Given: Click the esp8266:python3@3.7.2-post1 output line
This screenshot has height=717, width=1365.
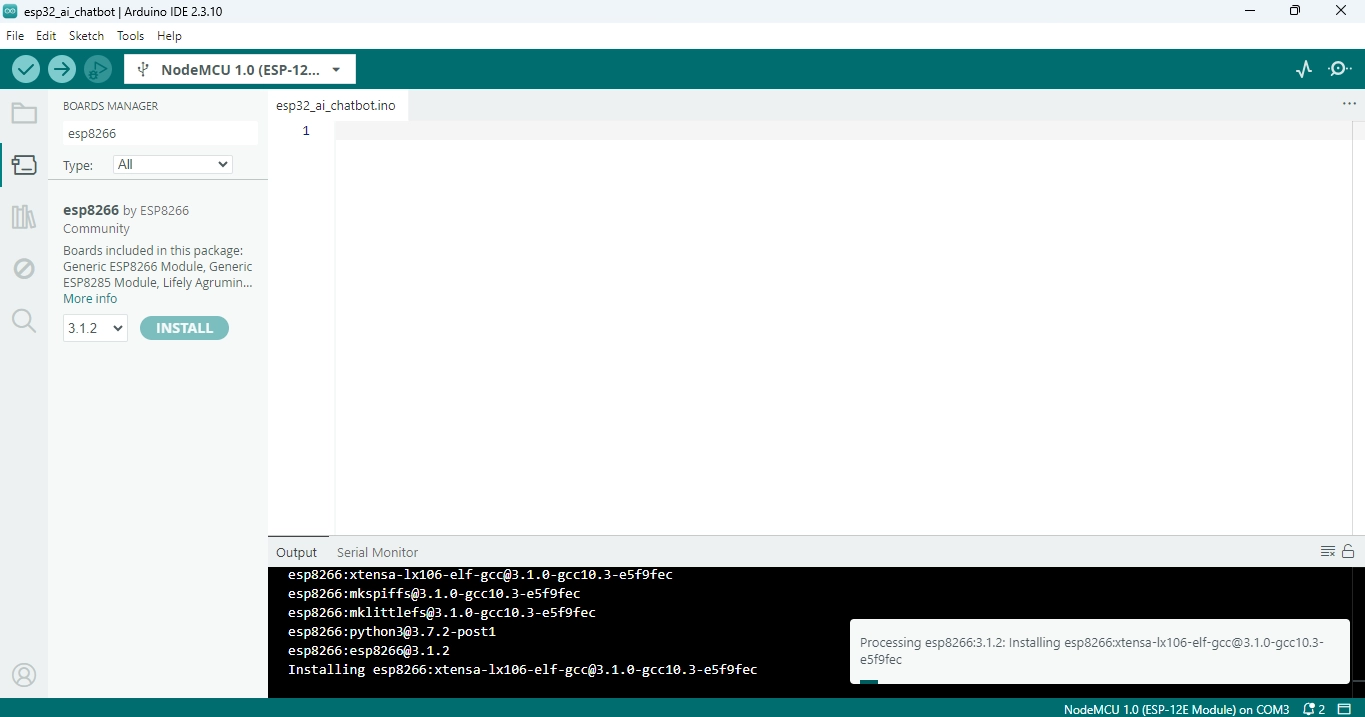Looking at the screenshot, I should click(x=392, y=632).
